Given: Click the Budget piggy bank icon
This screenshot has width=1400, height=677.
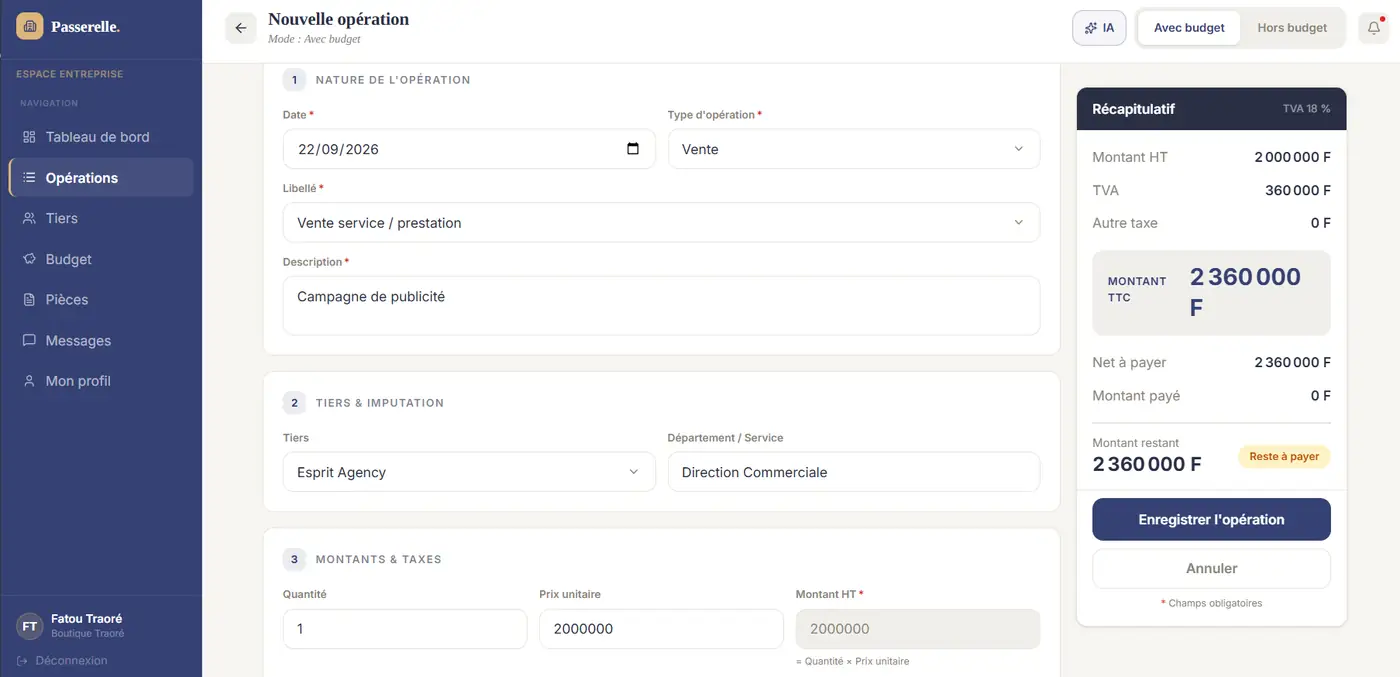Looking at the screenshot, I should 28,259.
